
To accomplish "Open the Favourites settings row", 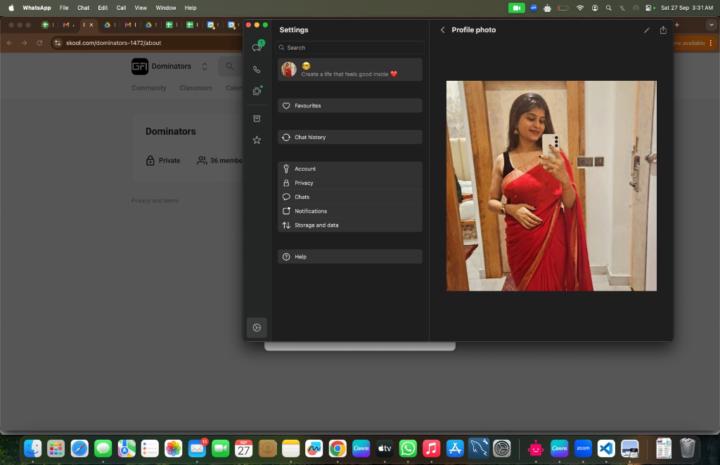I will click(349, 105).
